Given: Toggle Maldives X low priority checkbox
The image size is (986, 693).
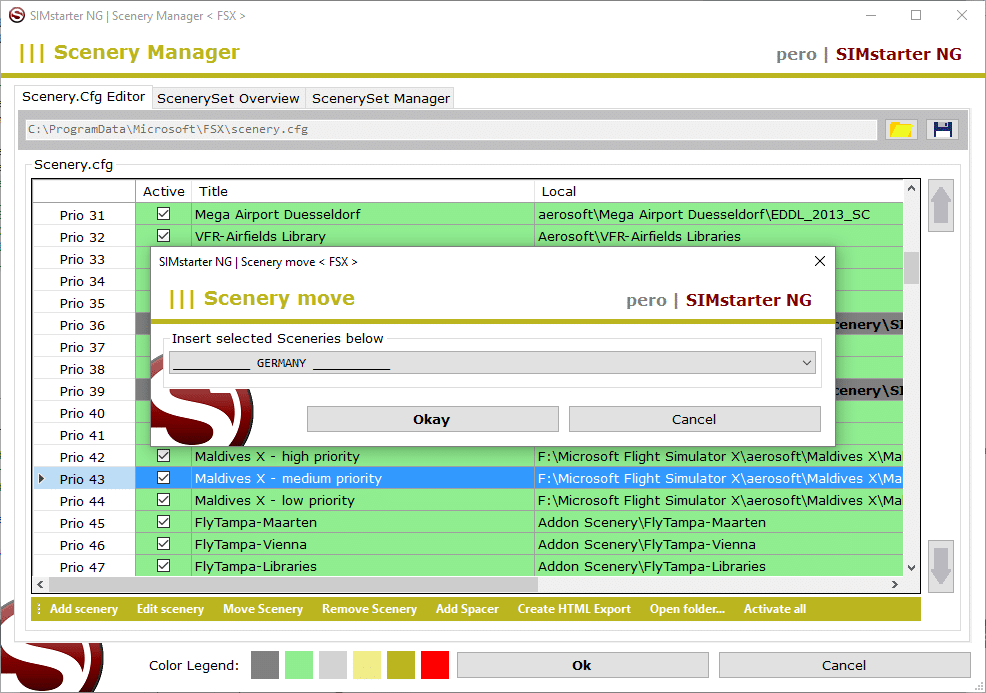Looking at the screenshot, I should (x=163, y=501).
